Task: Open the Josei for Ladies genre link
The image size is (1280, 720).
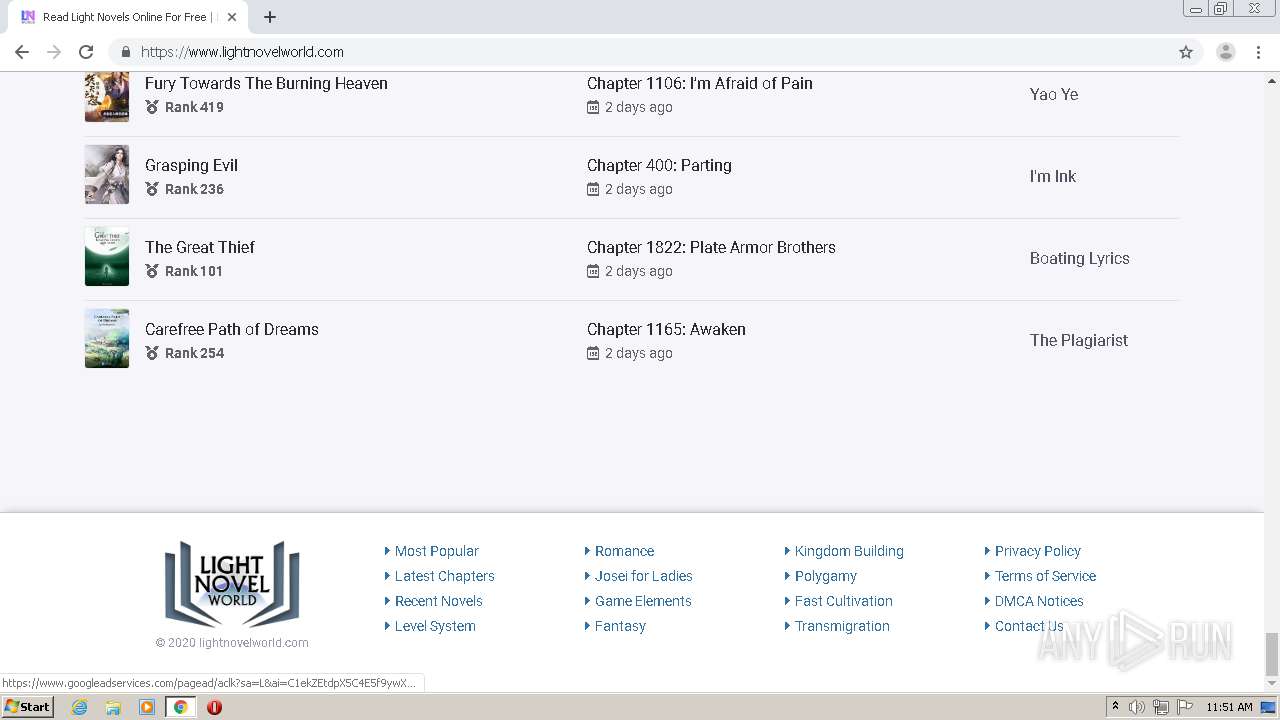Action: point(643,576)
